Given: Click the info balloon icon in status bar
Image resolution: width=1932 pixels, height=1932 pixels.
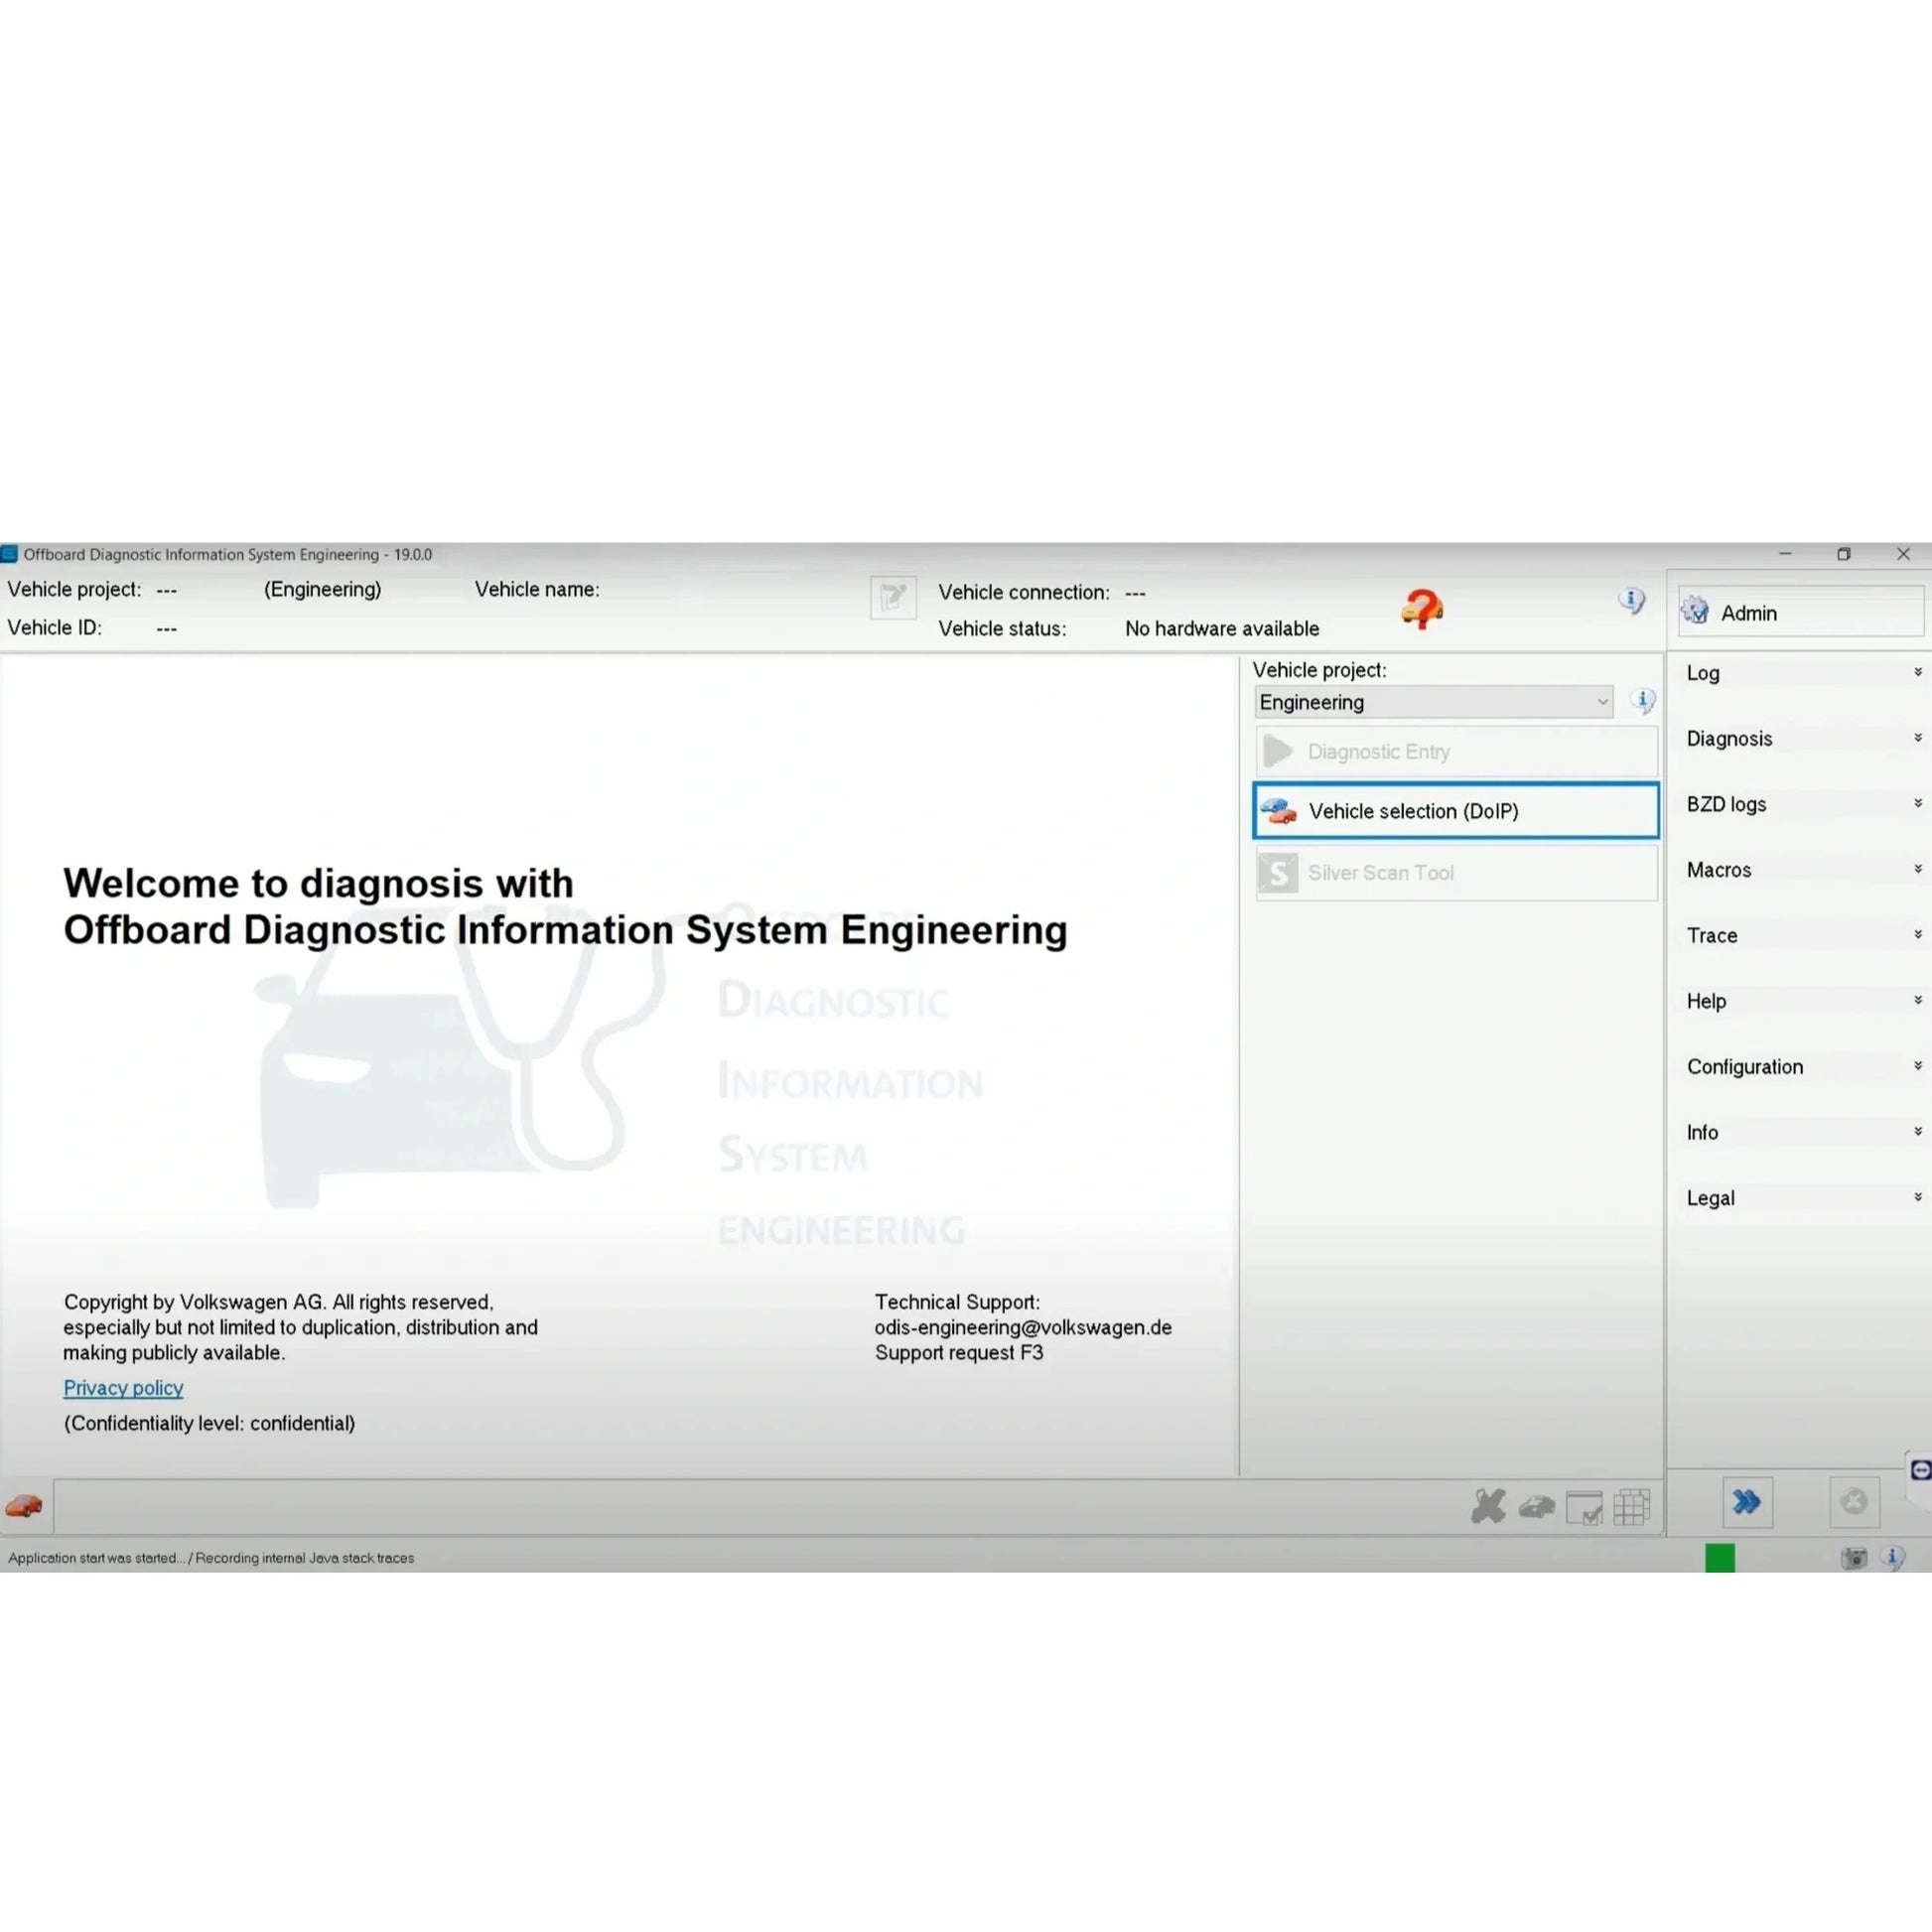Looking at the screenshot, I should [1895, 1558].
